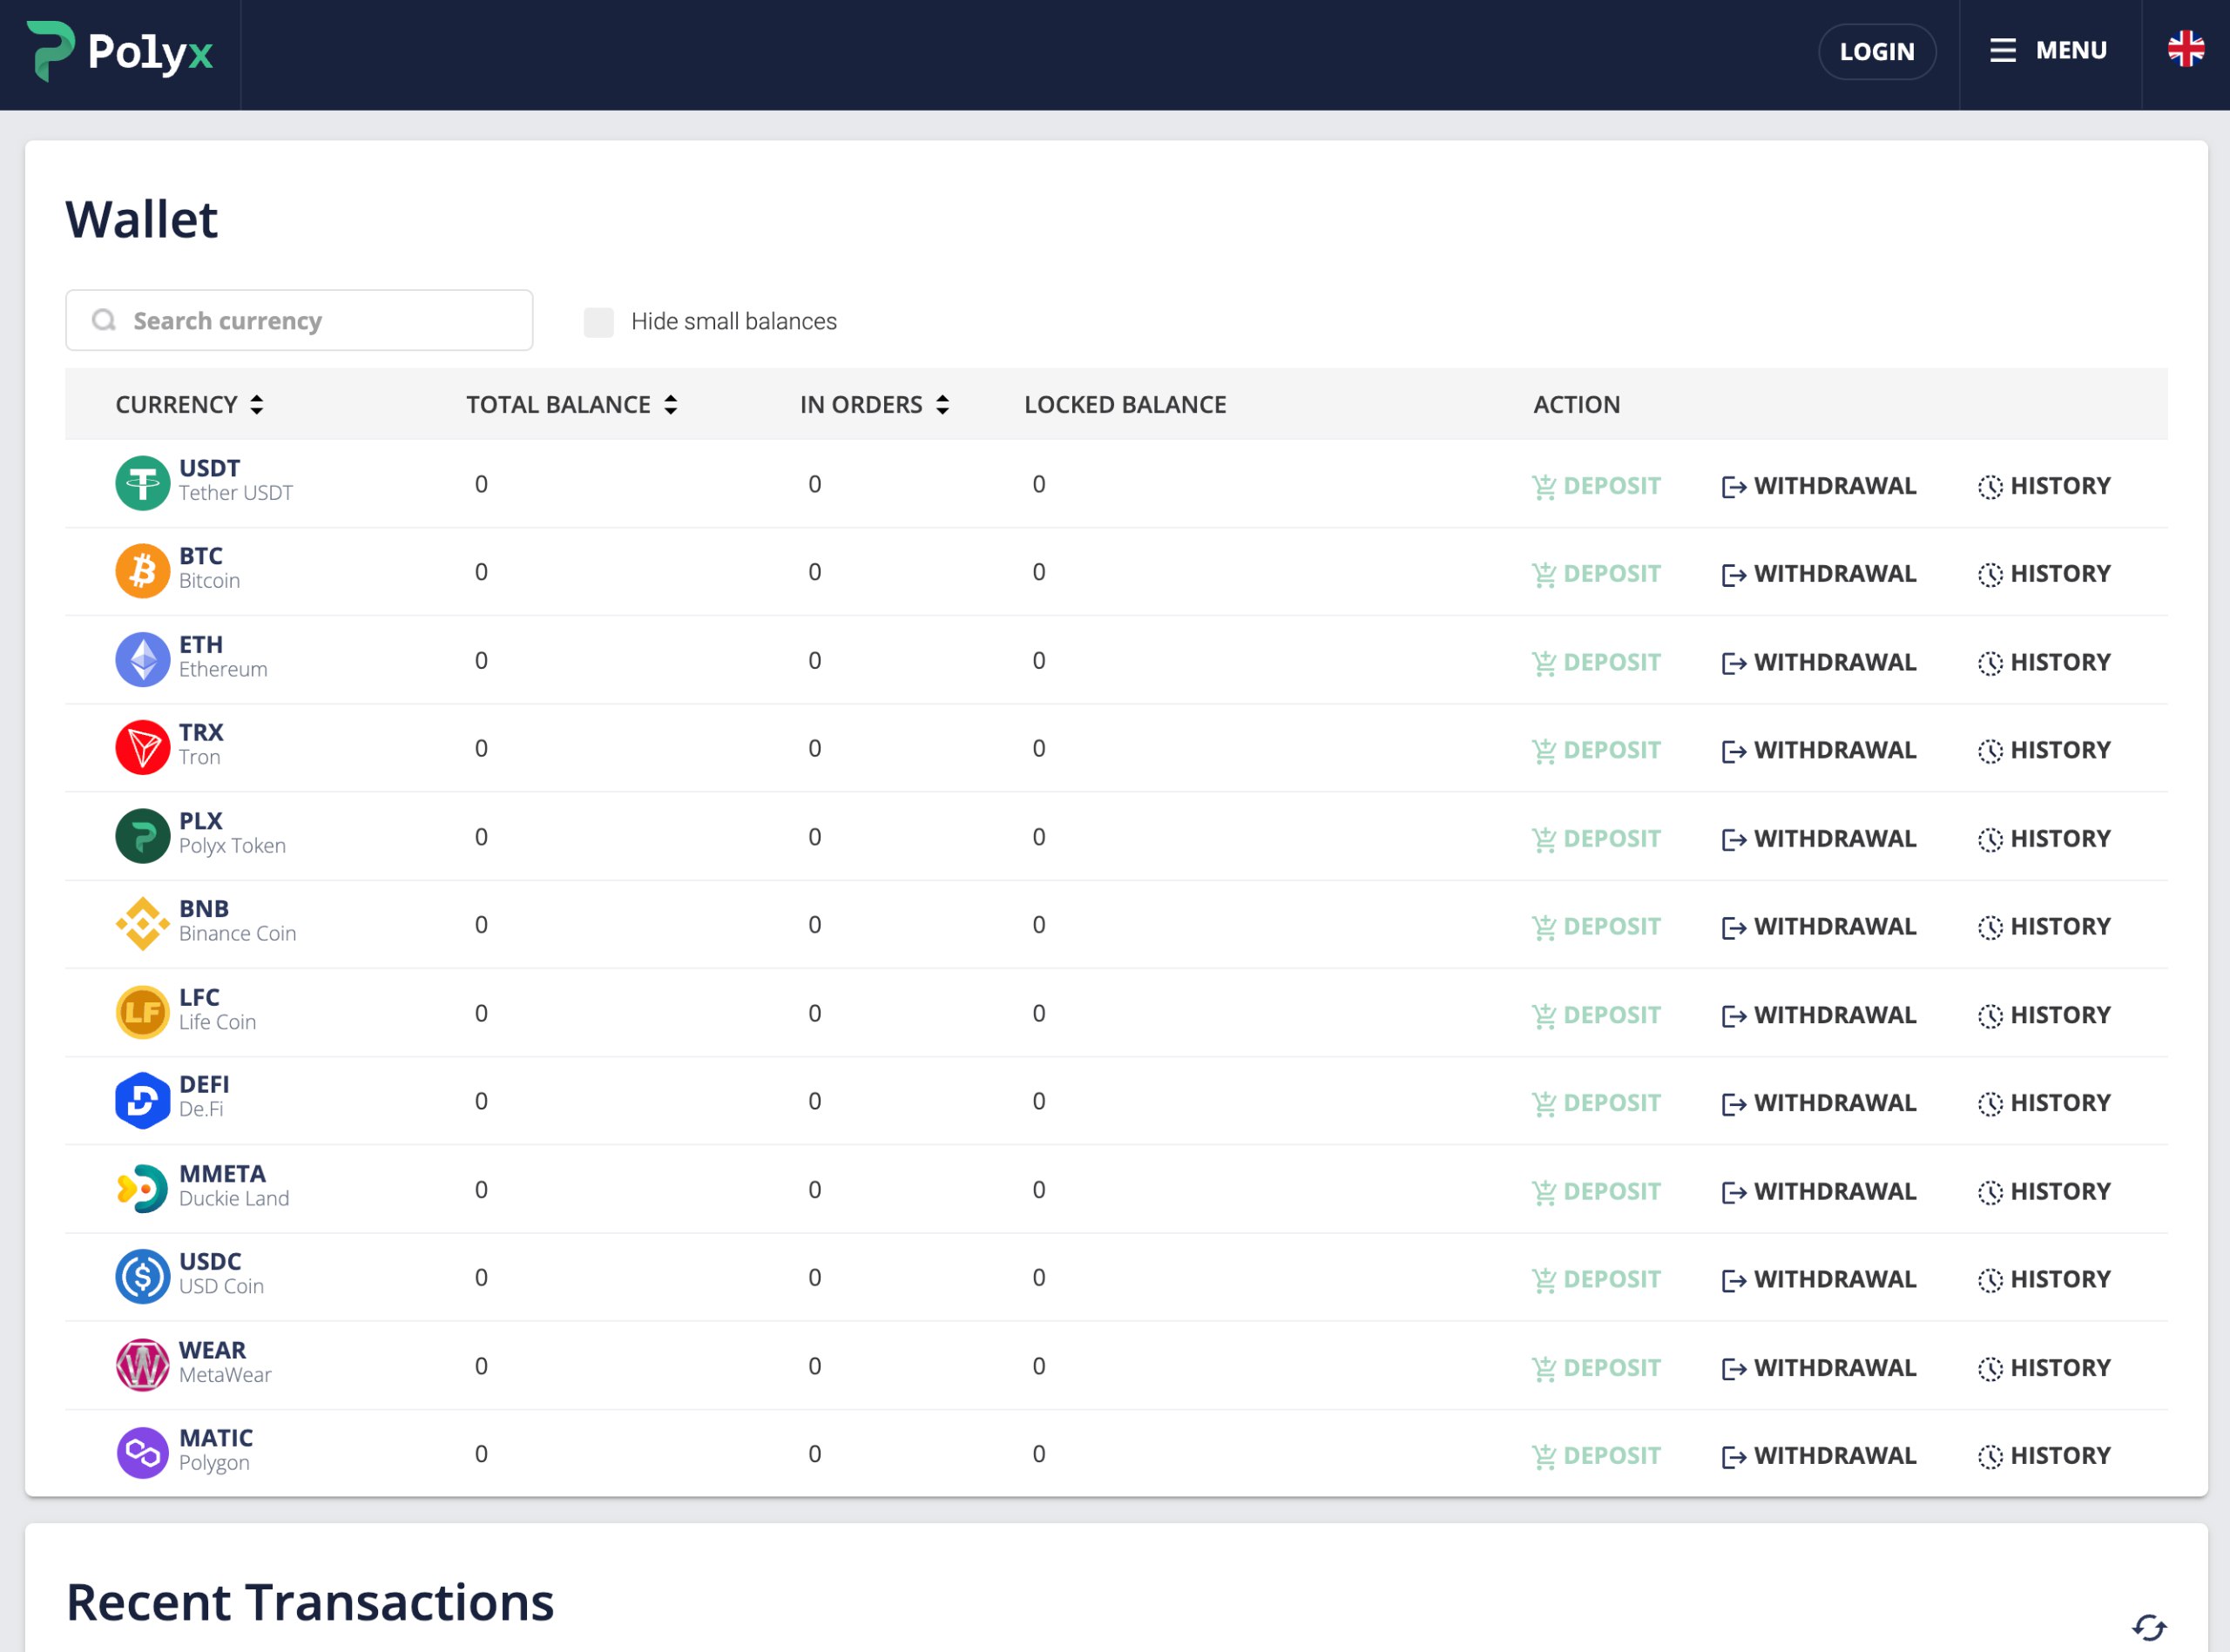This screenshot has height=1652, width=2230.
Task: Open HISTORY for the DEFI row
Action: [x=2044, y=1103]
